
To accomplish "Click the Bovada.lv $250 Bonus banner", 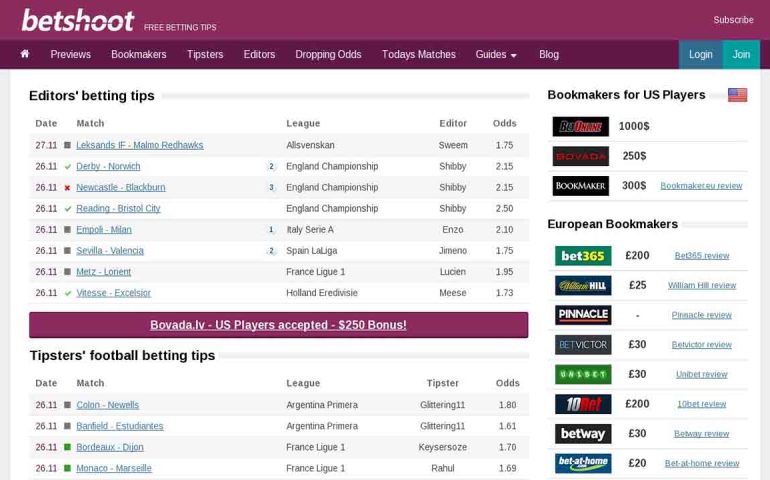I will coord(278,325).
